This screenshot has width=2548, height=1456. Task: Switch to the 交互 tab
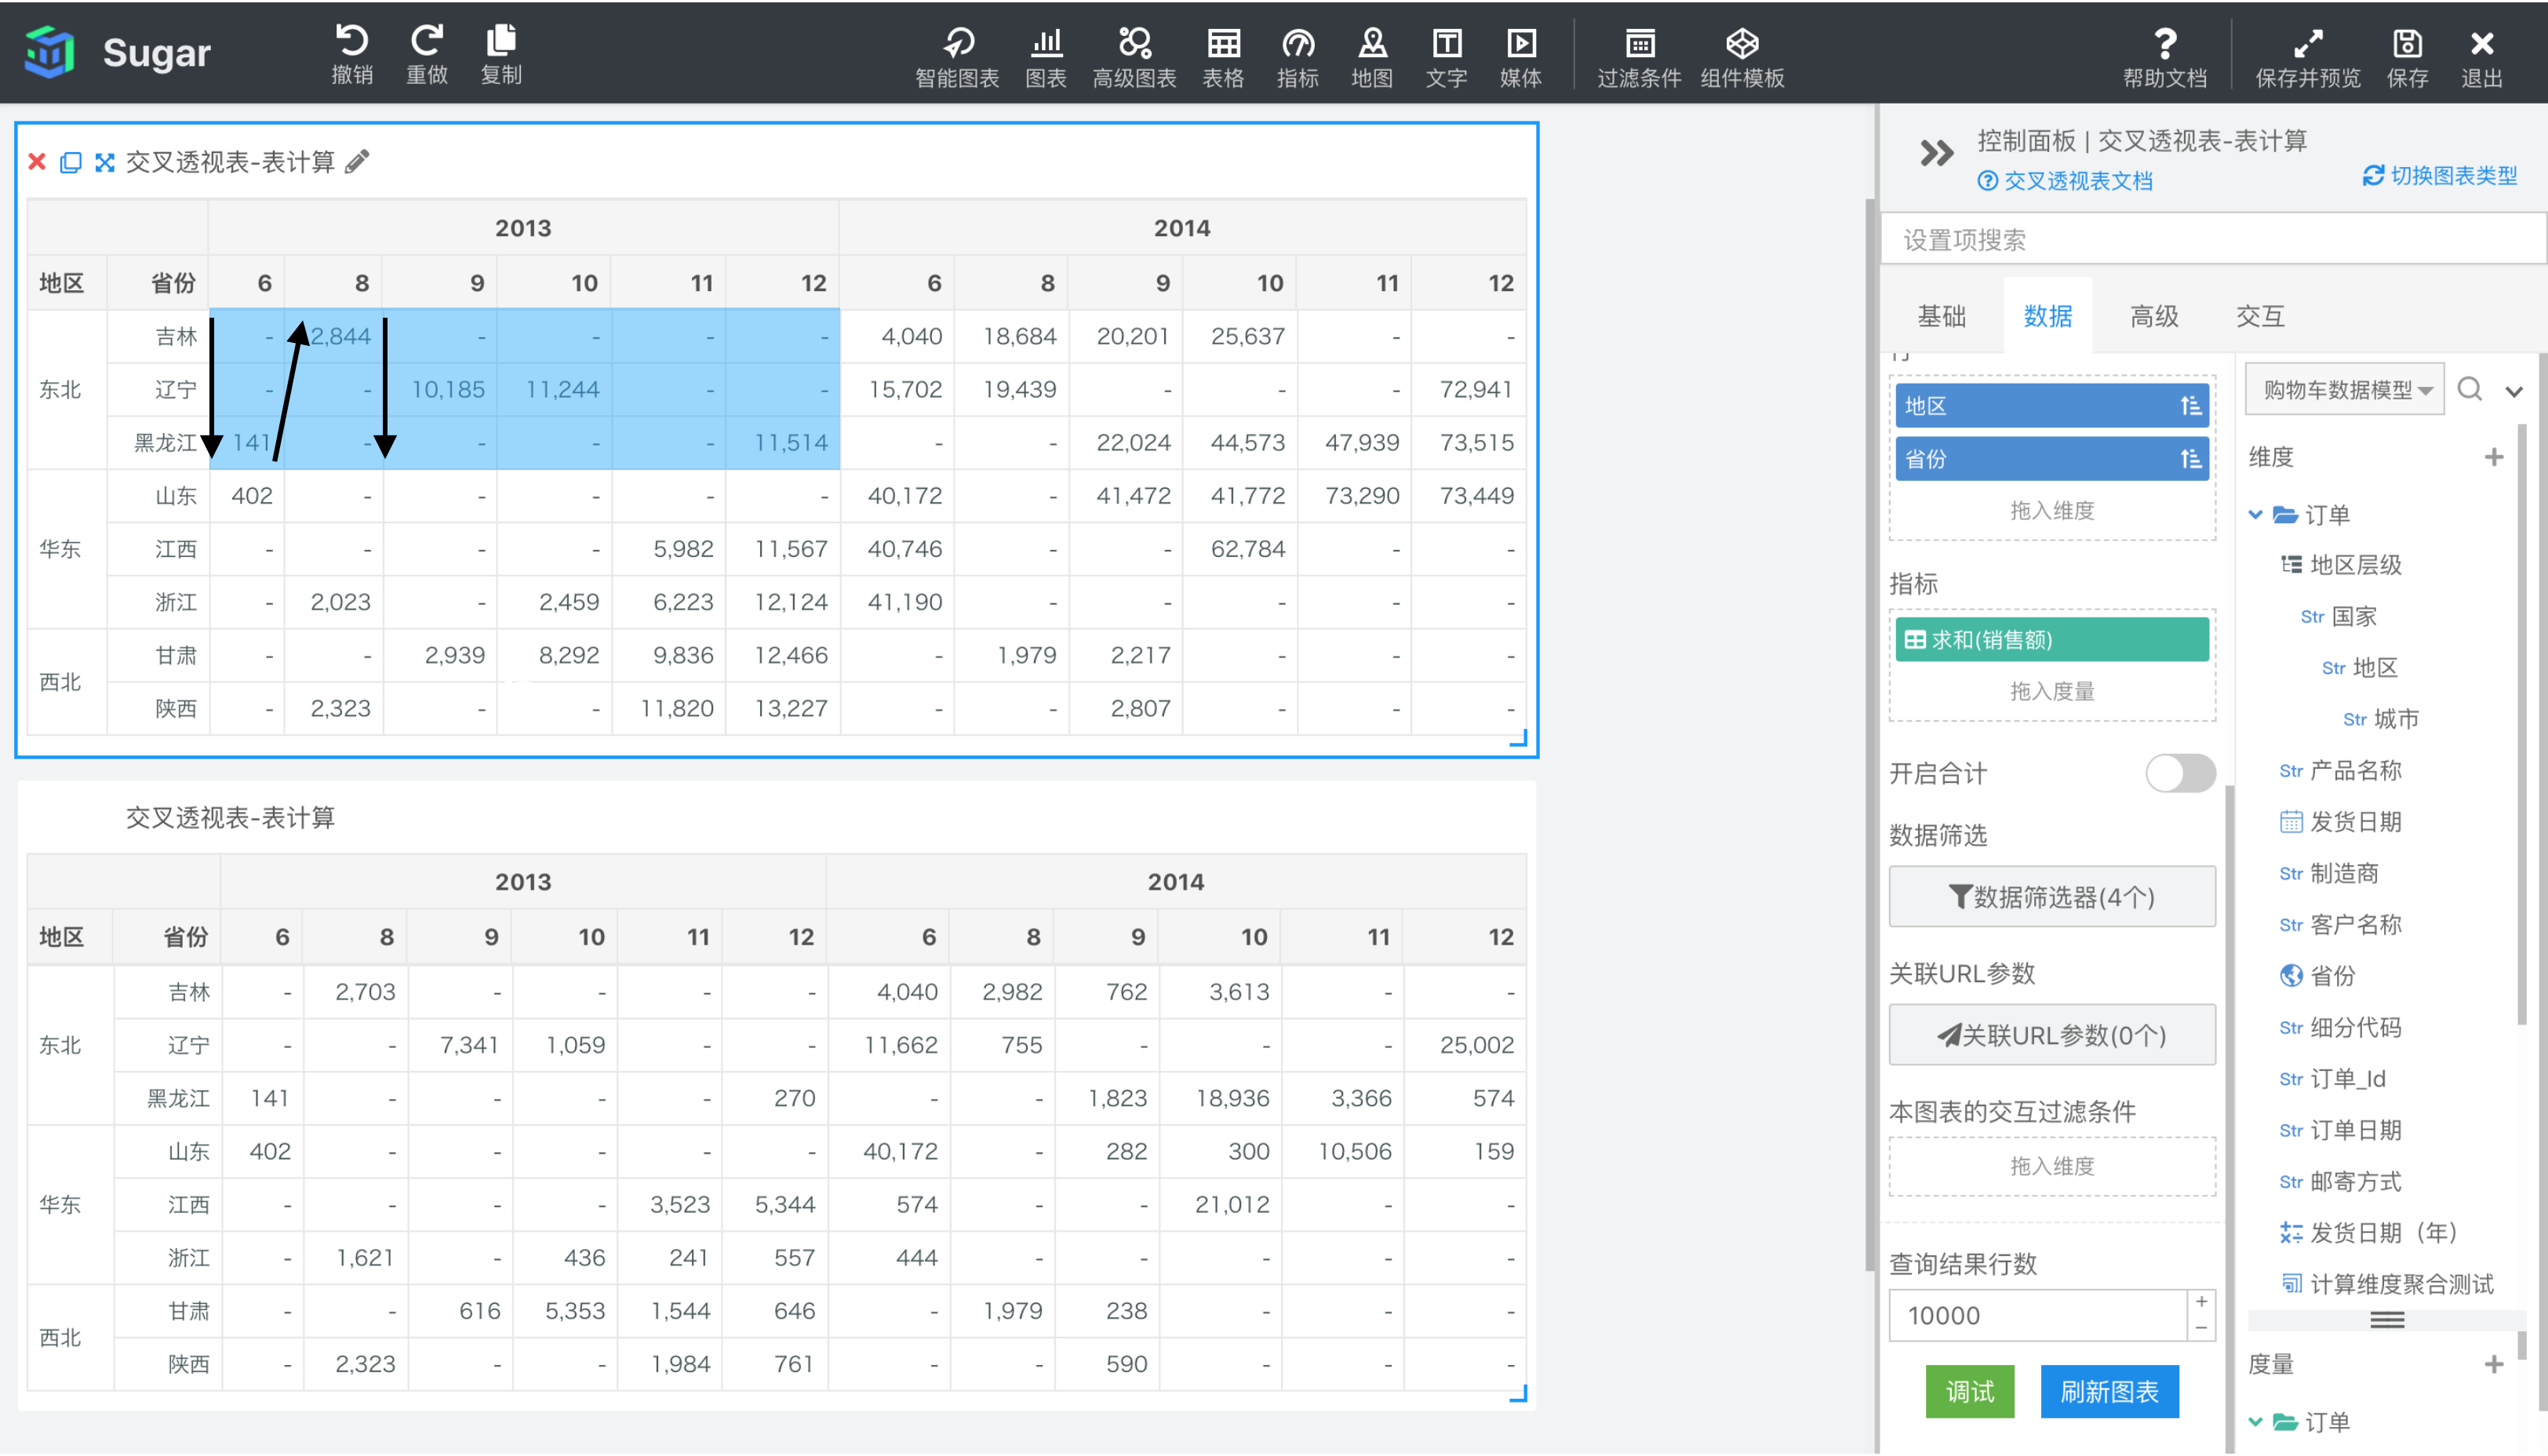2259,316
